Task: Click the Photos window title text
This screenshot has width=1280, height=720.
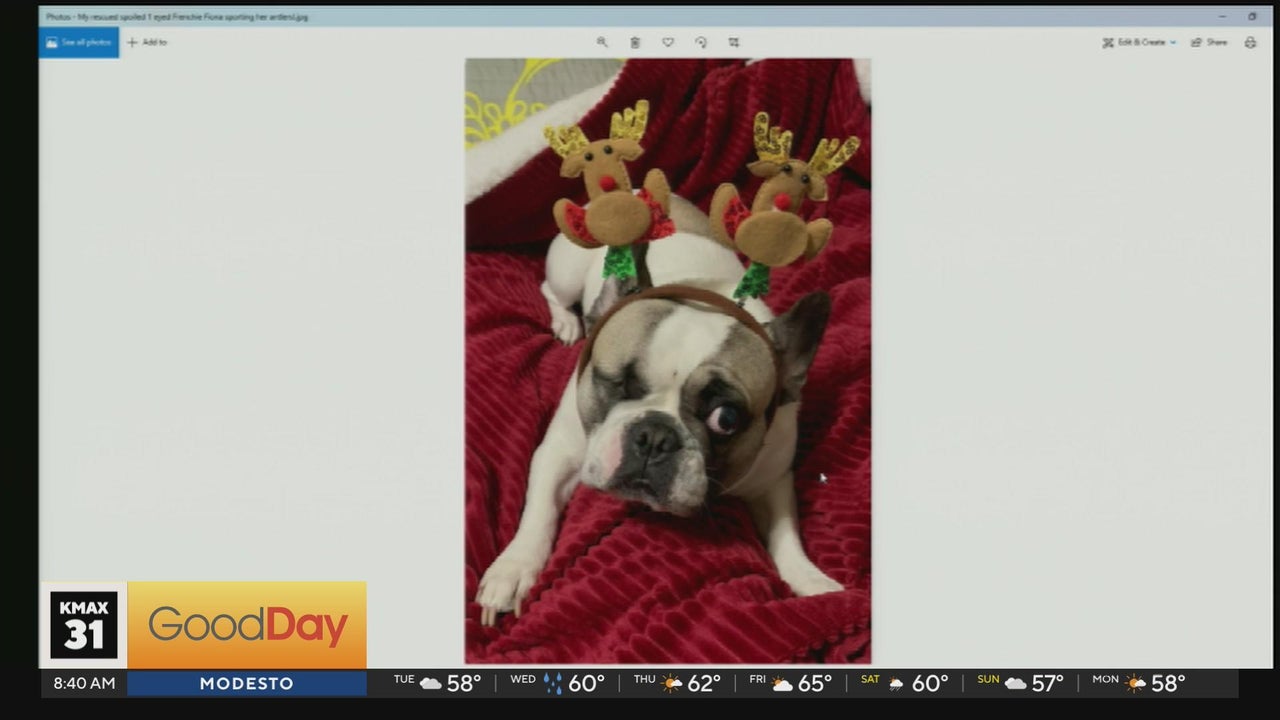Action: (177, 17)
